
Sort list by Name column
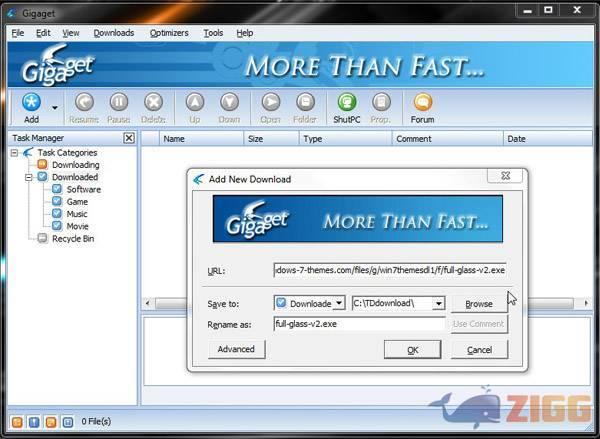tap(201, 139)
